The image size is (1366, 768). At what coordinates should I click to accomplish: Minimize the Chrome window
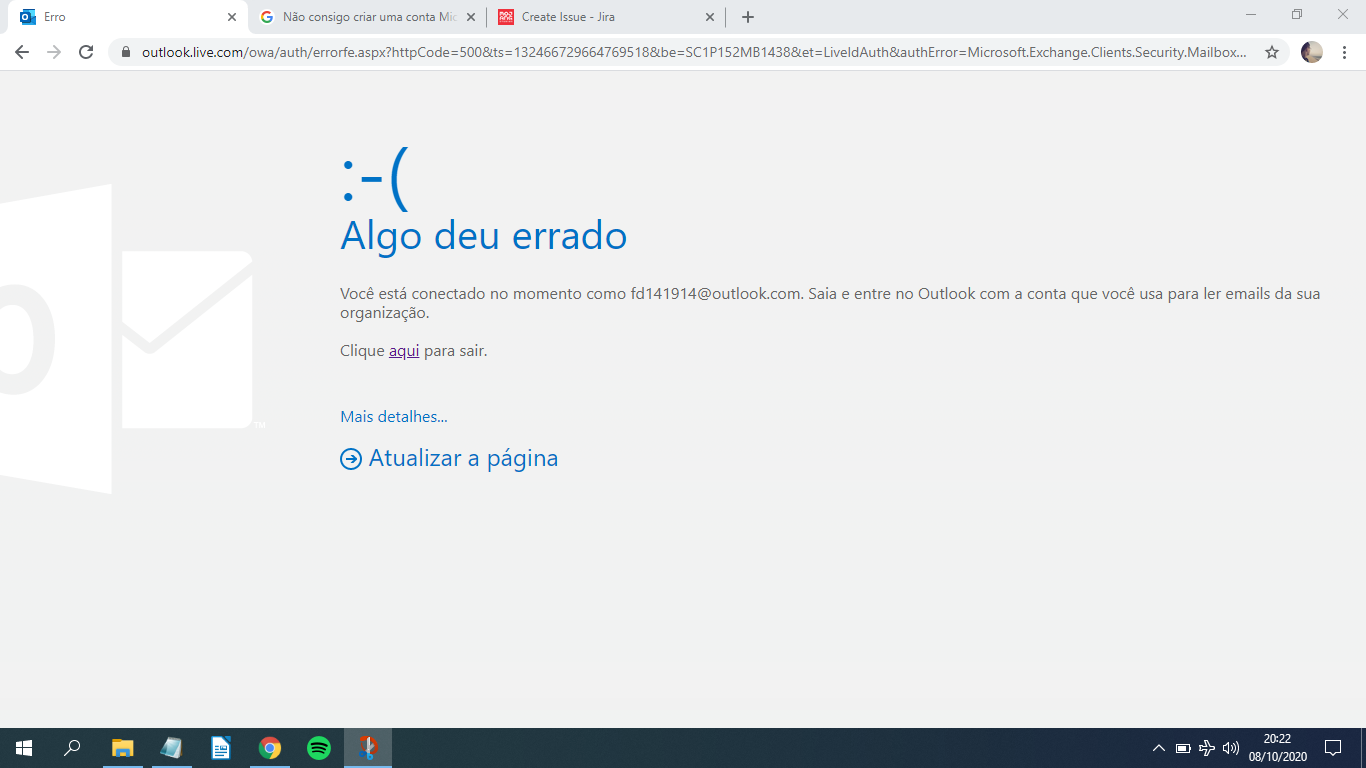tap(1251, 15)
